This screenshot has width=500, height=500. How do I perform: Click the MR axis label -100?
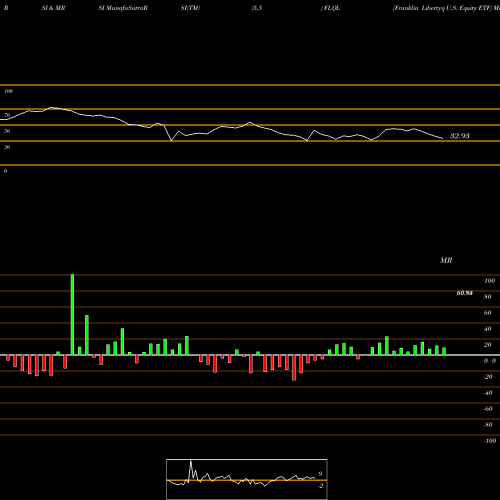coord(490,441)
